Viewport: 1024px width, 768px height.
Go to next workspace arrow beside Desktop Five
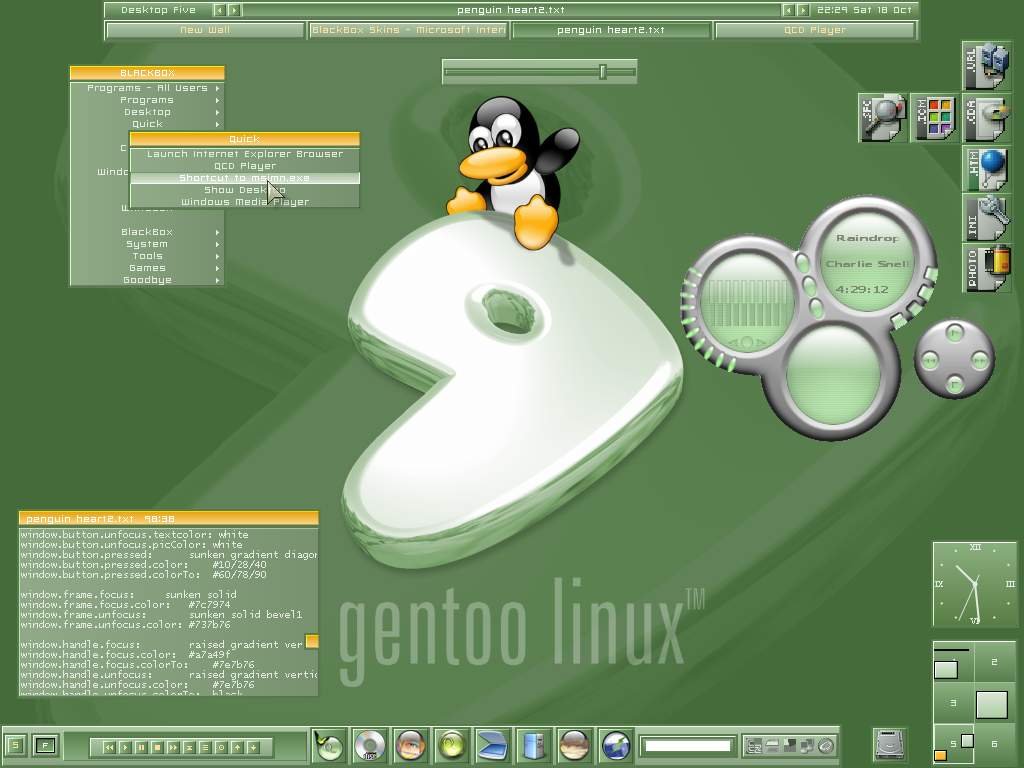234,10
